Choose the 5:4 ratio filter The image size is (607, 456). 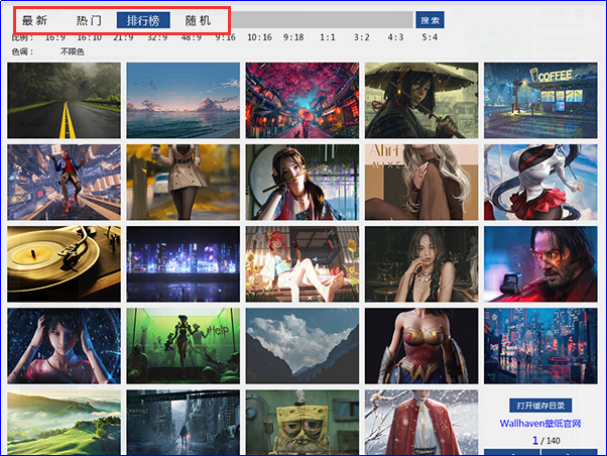[430, 38]
